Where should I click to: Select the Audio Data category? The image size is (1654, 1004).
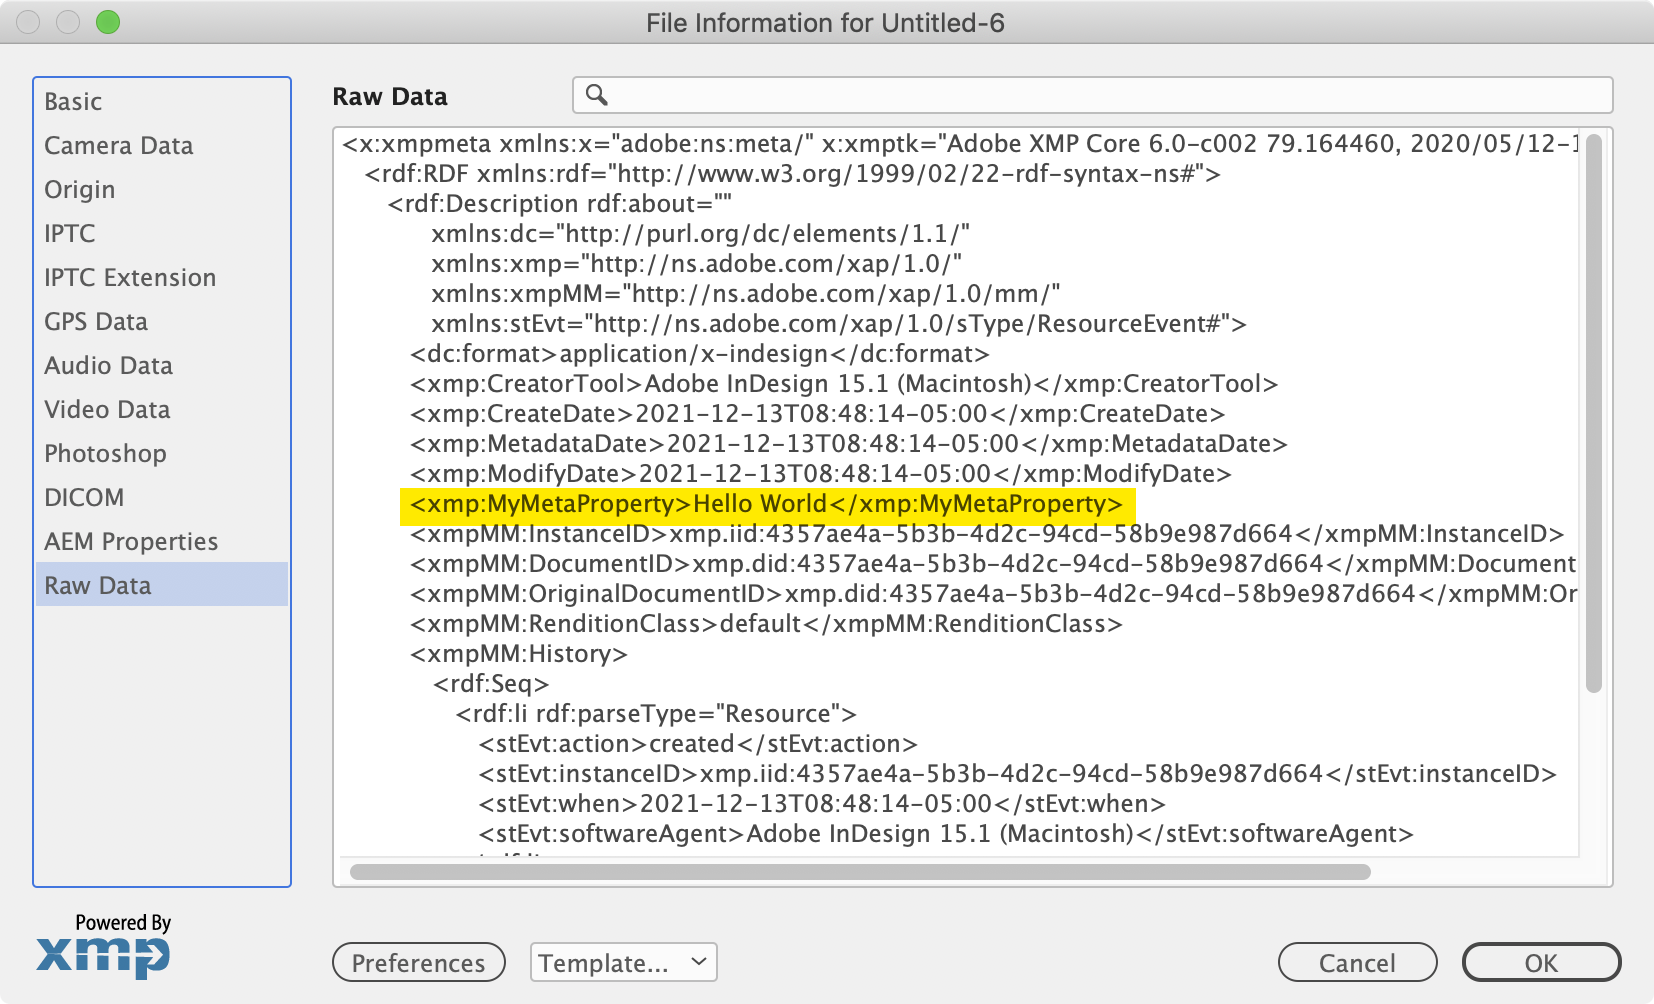click(x=108, y=365)
